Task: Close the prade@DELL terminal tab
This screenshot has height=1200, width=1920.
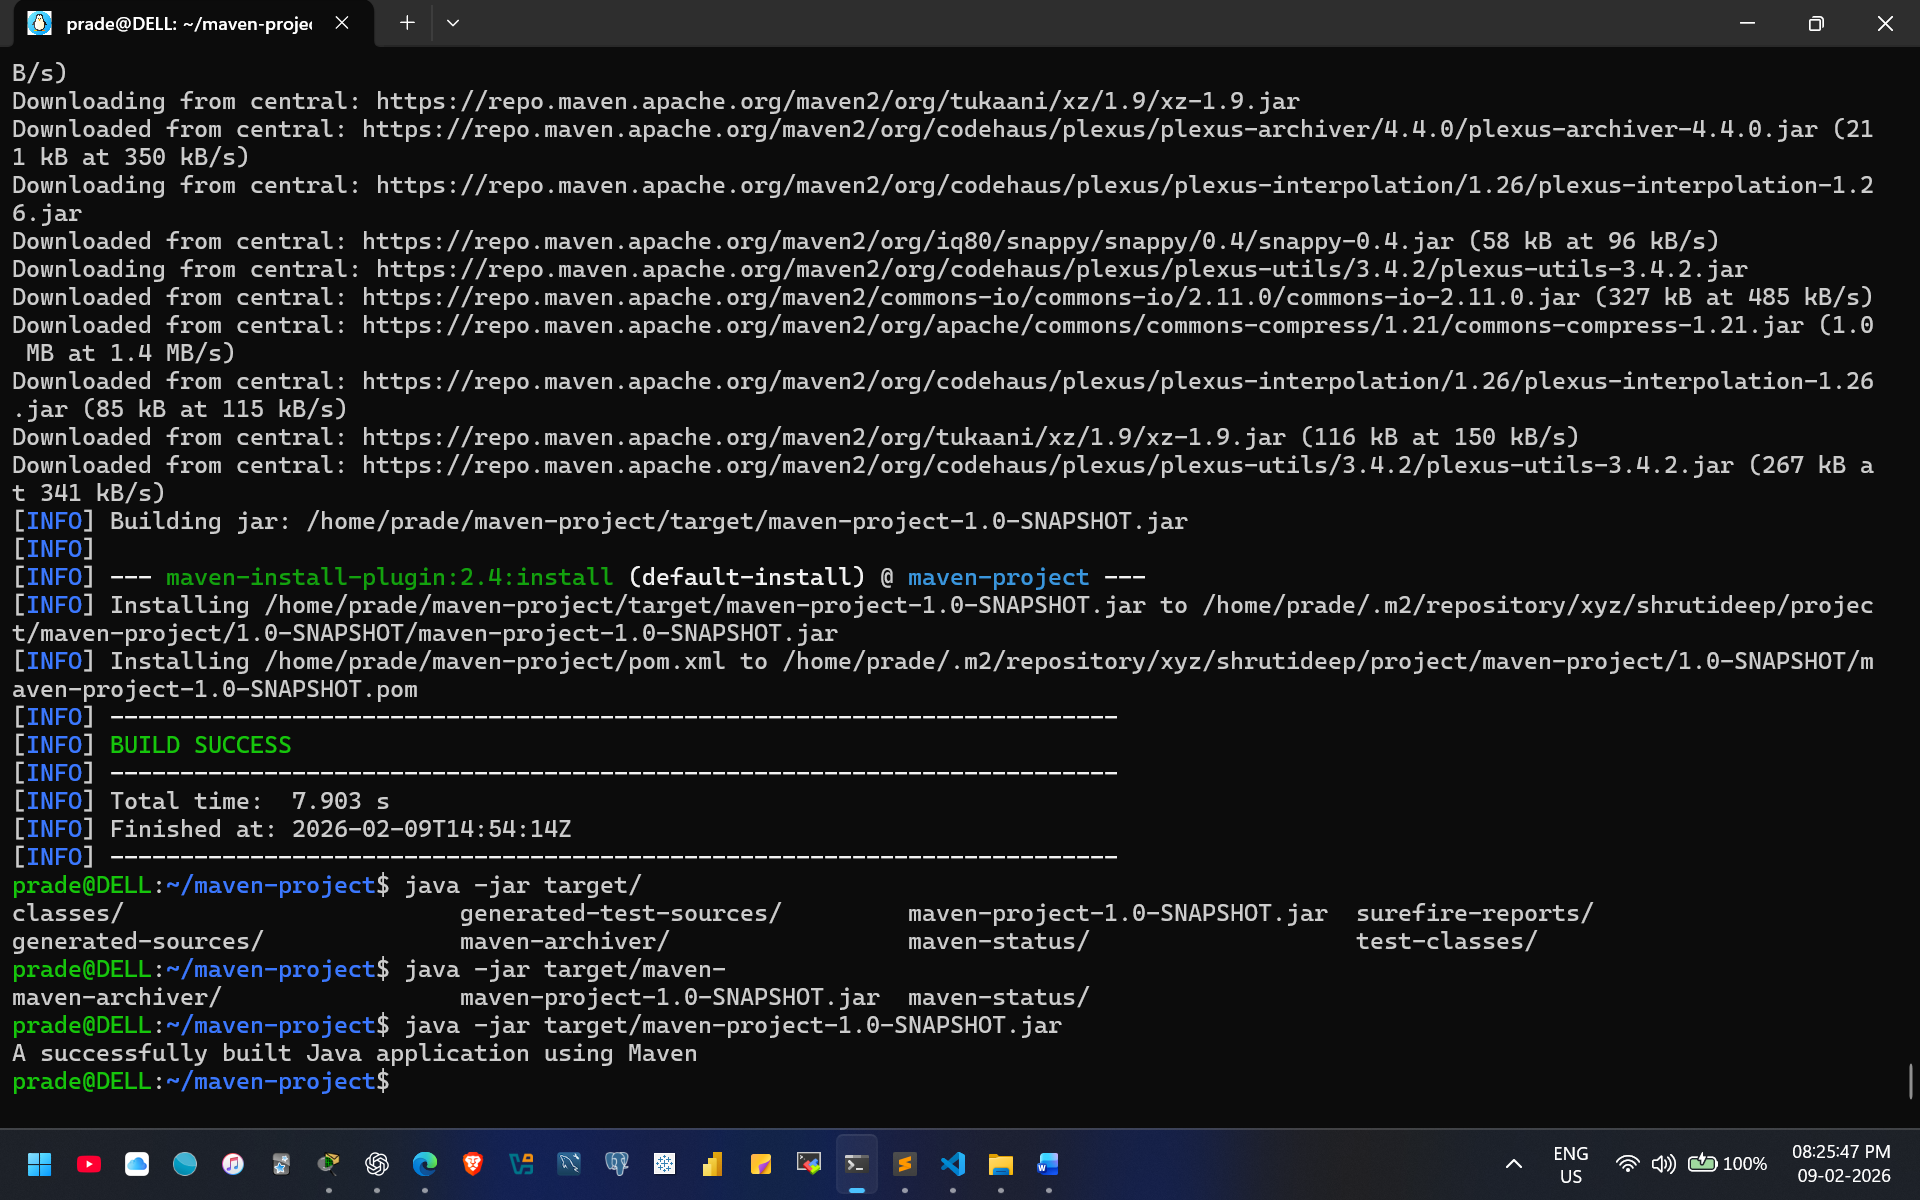Action: point(342,23)
